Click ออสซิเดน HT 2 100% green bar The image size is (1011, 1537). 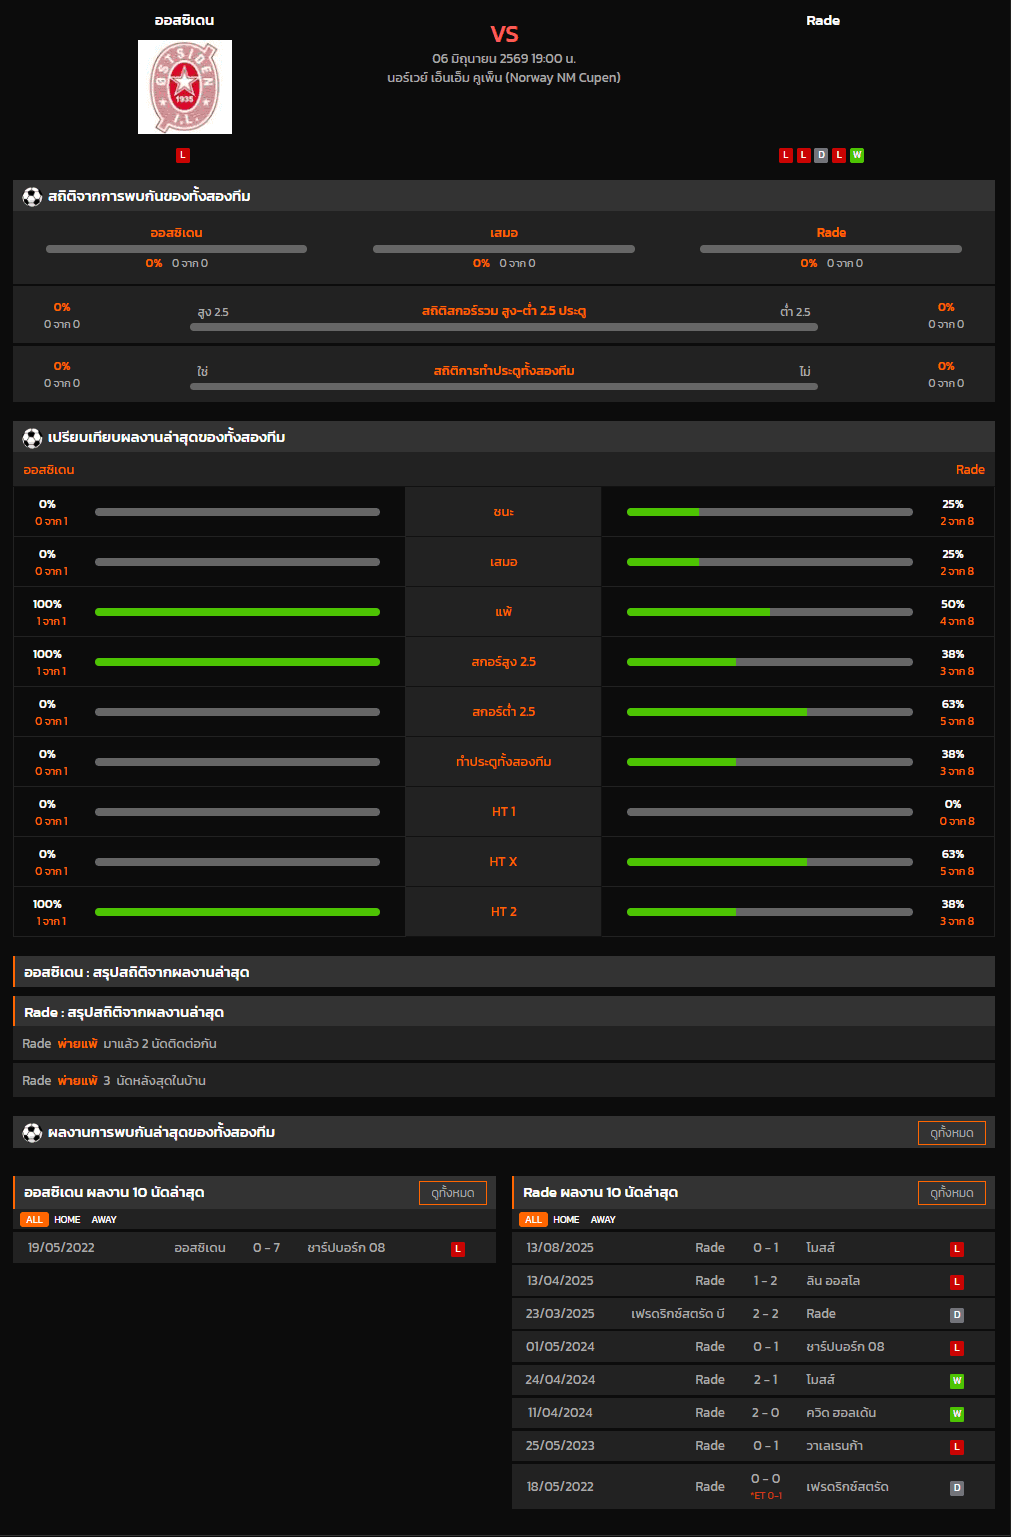237,912
